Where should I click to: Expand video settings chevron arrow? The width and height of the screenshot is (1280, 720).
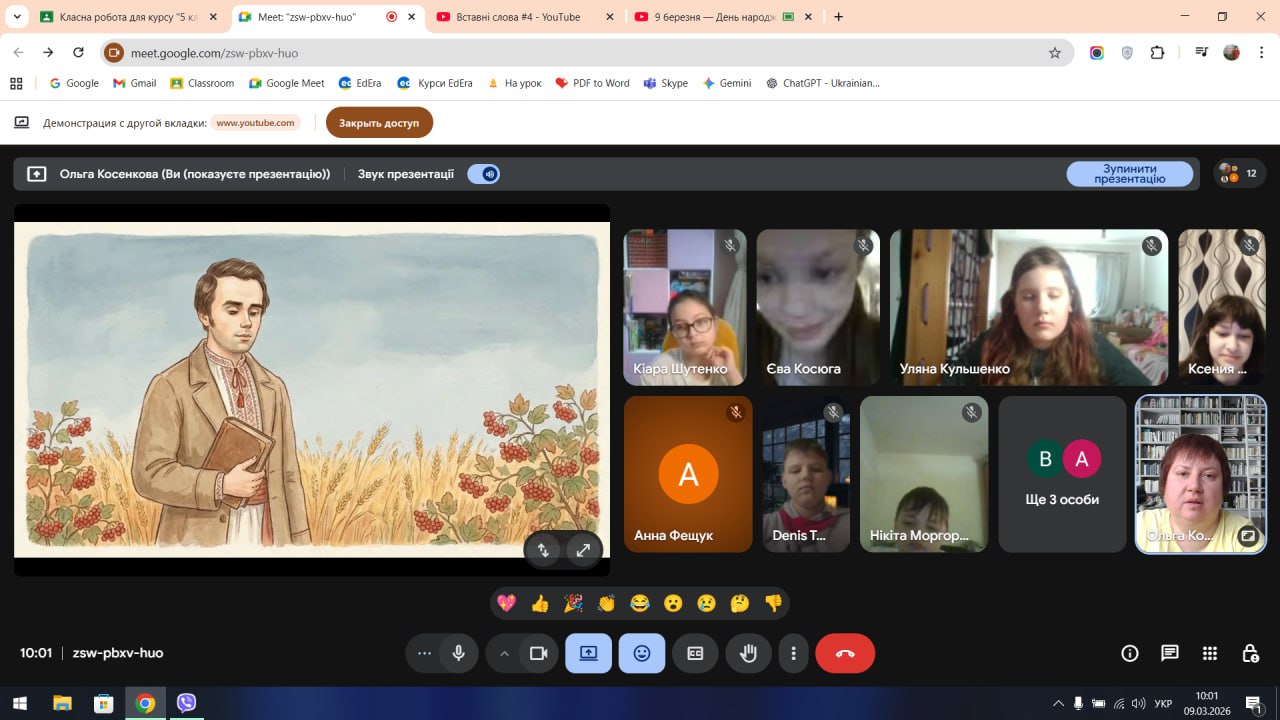[x=504, y=653]
